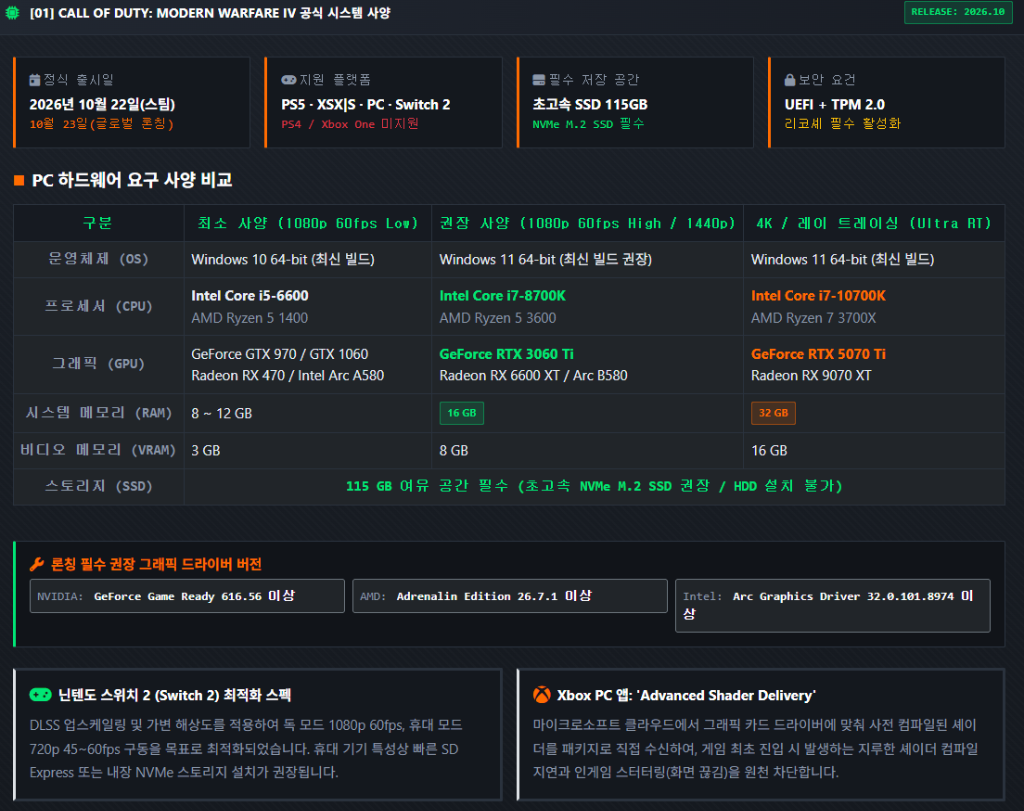Click the 4K / 레이 트레이싱 column header
Viewport: 1024px width, 811px height.
pyautogui.click(x=874, y=223)
